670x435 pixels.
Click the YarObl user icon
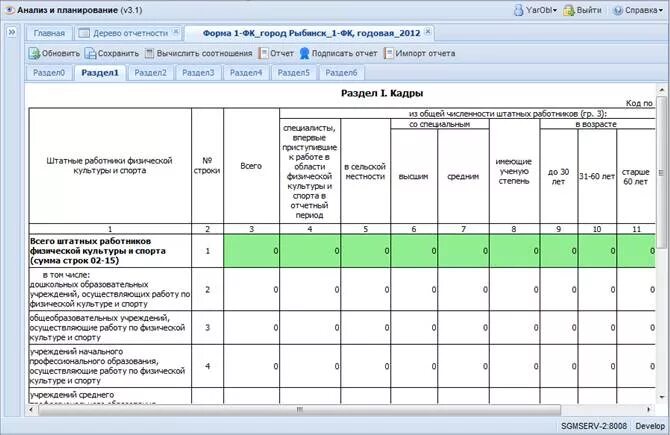(518, 10)
